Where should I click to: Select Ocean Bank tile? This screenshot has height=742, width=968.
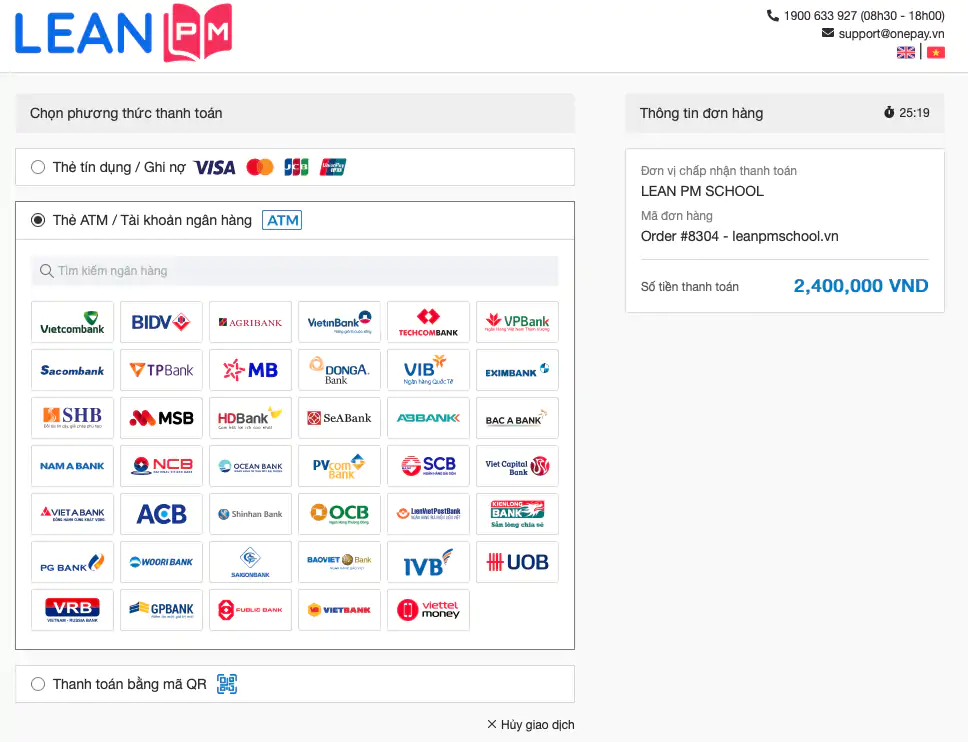[250, 466]
